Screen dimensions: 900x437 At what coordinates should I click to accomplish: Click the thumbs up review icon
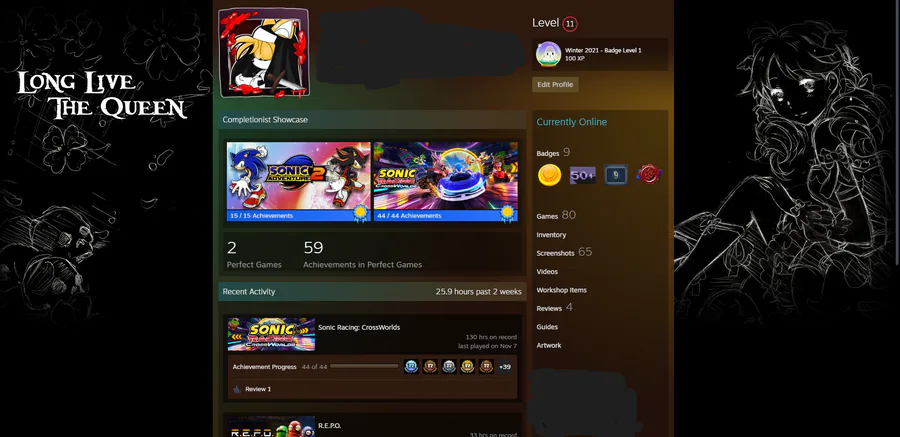[x=237, y=389]
